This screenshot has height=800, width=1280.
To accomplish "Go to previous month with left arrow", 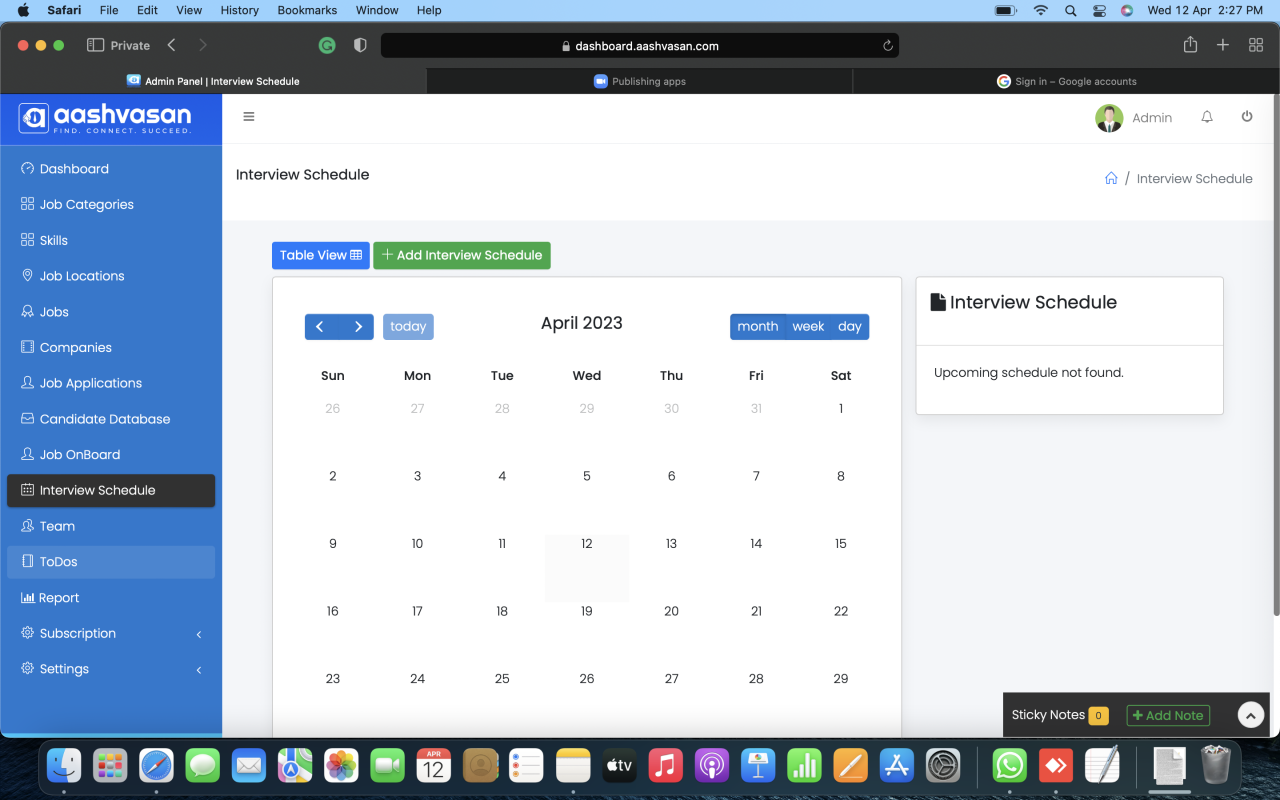I will (320, 327).
